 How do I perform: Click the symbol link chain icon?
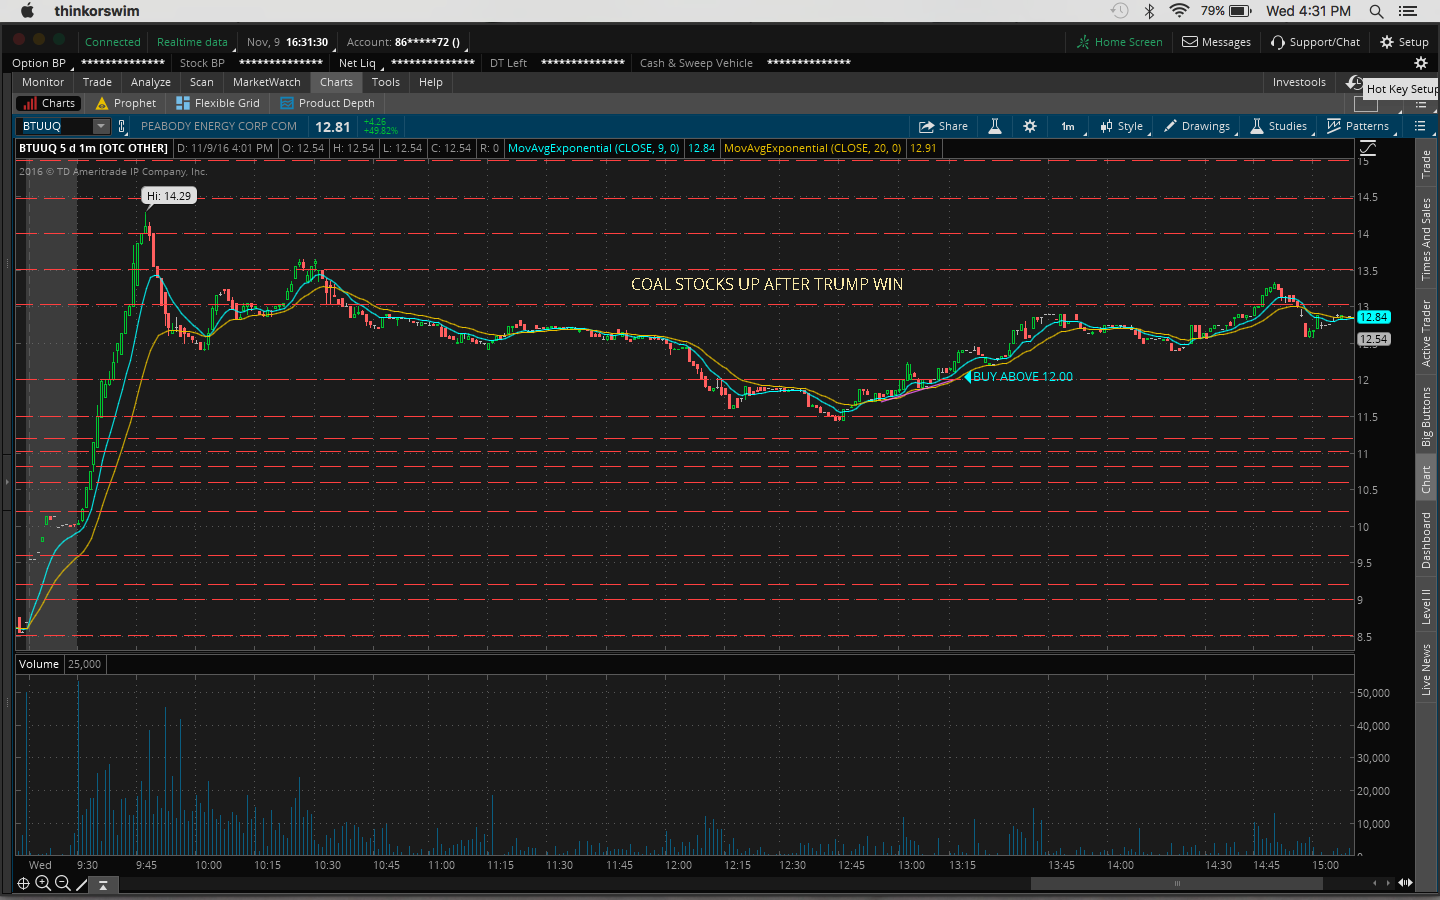(x=122, y=126)
